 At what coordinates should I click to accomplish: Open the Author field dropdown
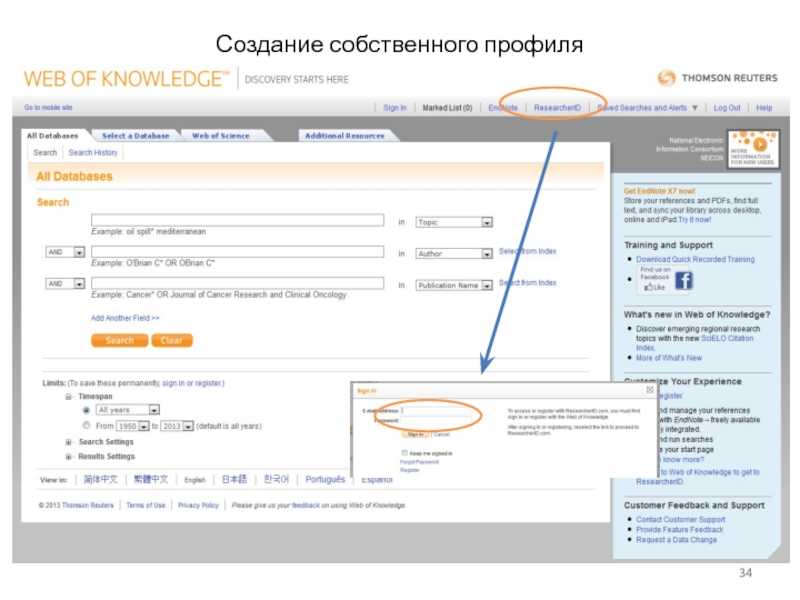point(487,254)
